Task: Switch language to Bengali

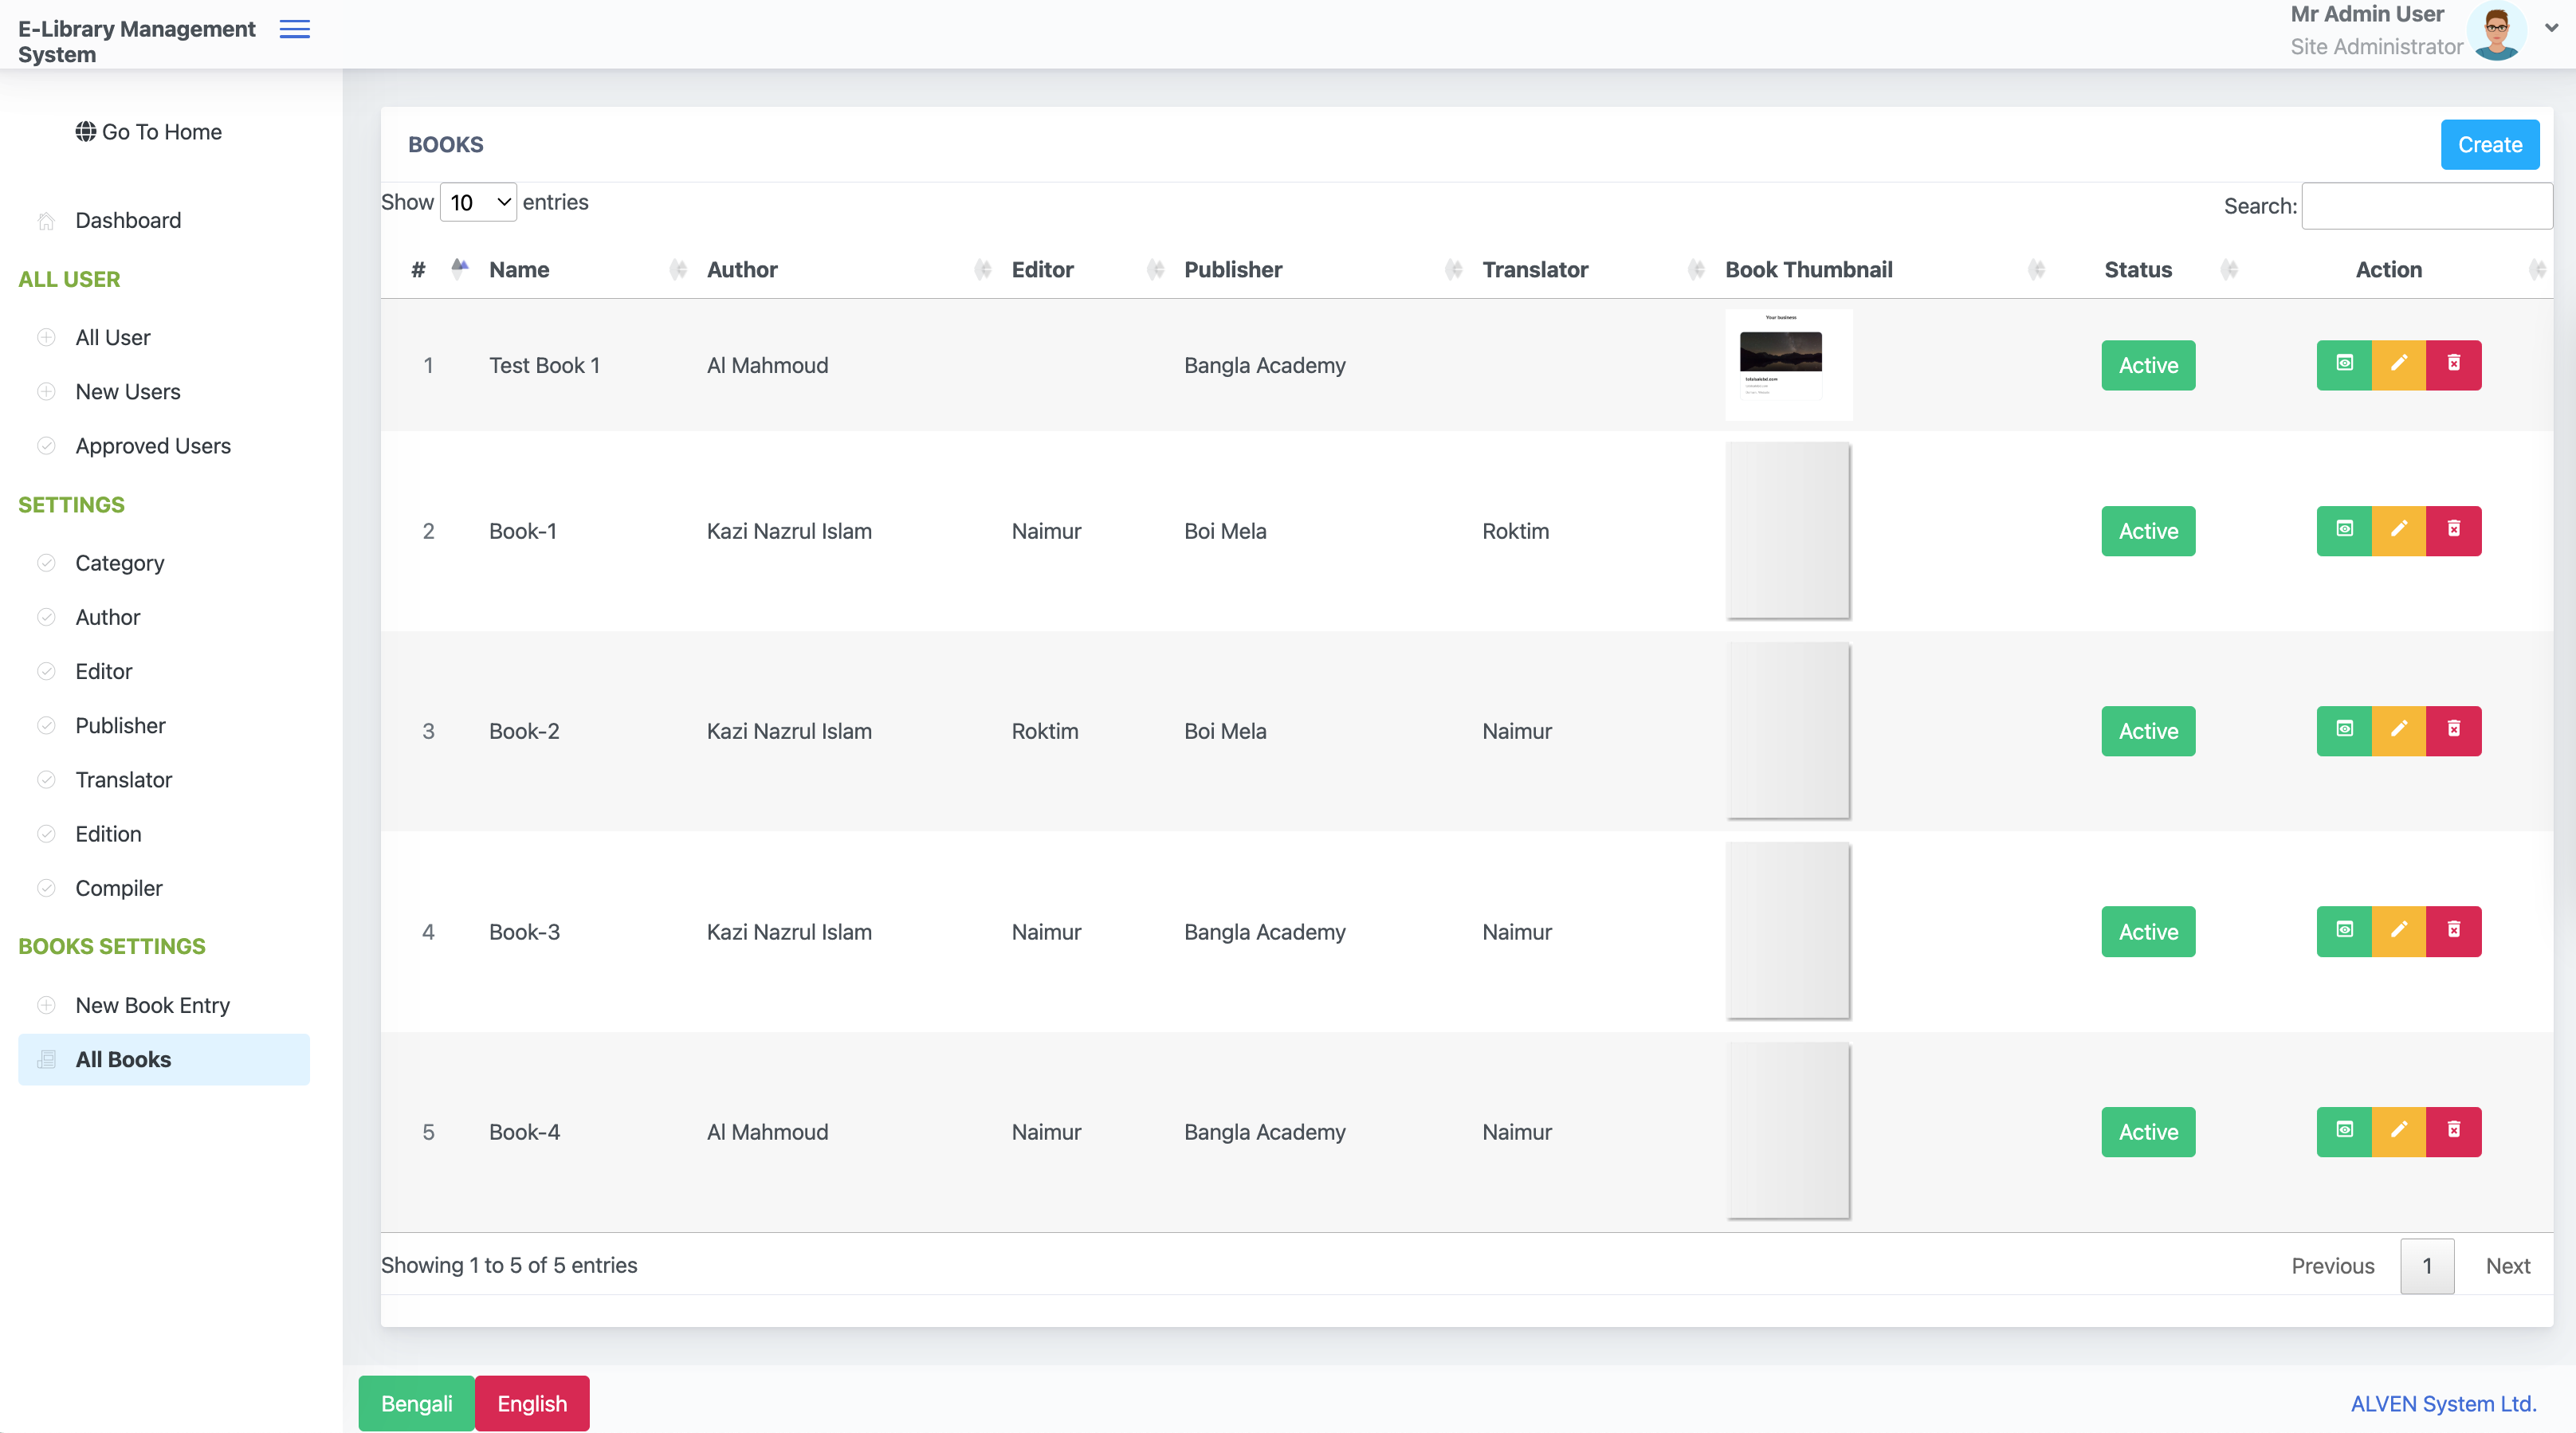Action: pos(416,1404)
